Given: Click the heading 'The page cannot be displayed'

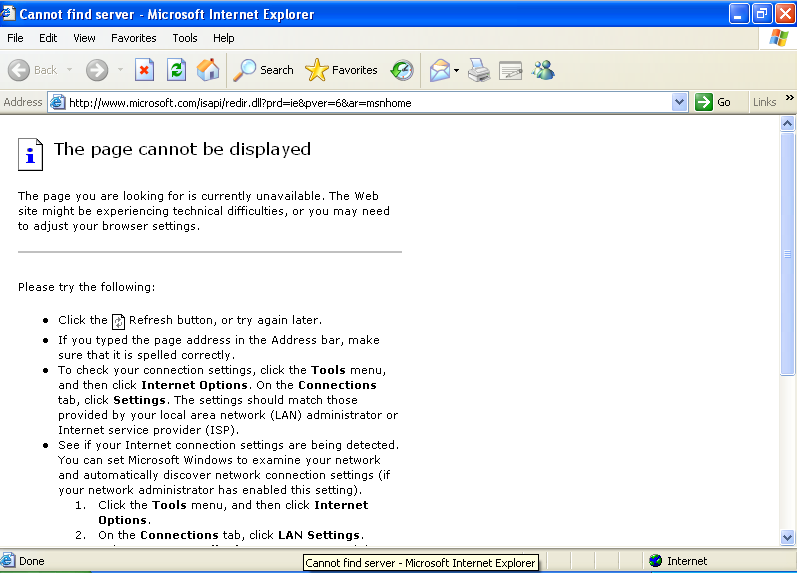Looking at the screenshot, I should pos(182,149).
